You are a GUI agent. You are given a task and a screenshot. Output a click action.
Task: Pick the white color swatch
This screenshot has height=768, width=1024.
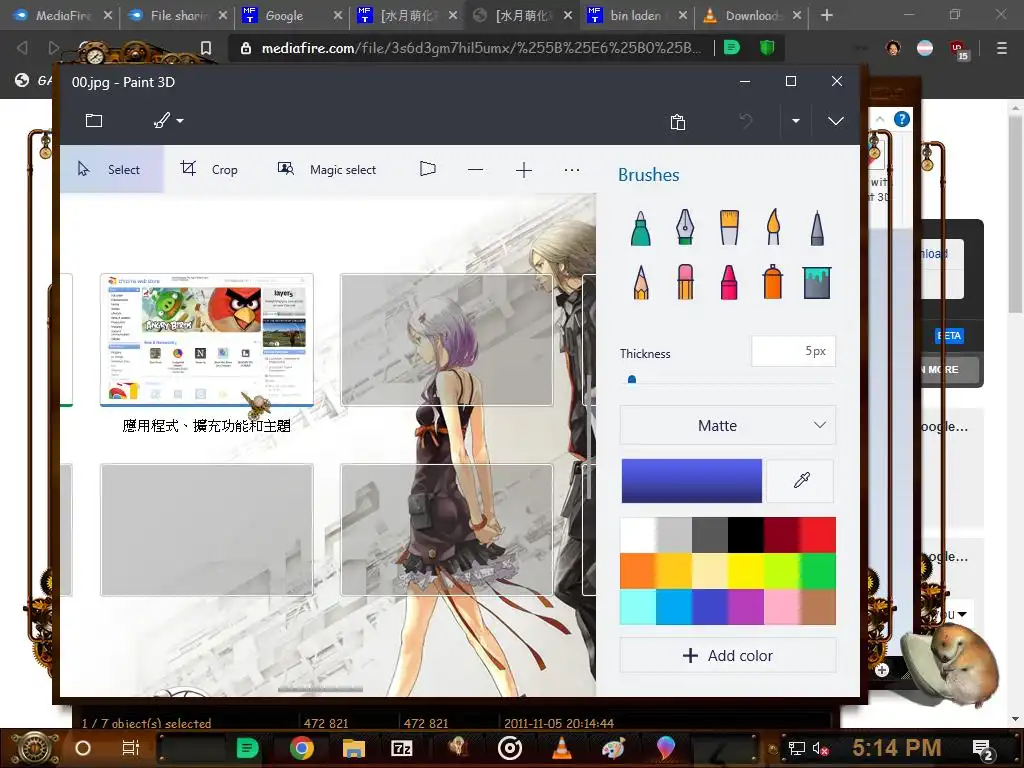click(638, 535)
